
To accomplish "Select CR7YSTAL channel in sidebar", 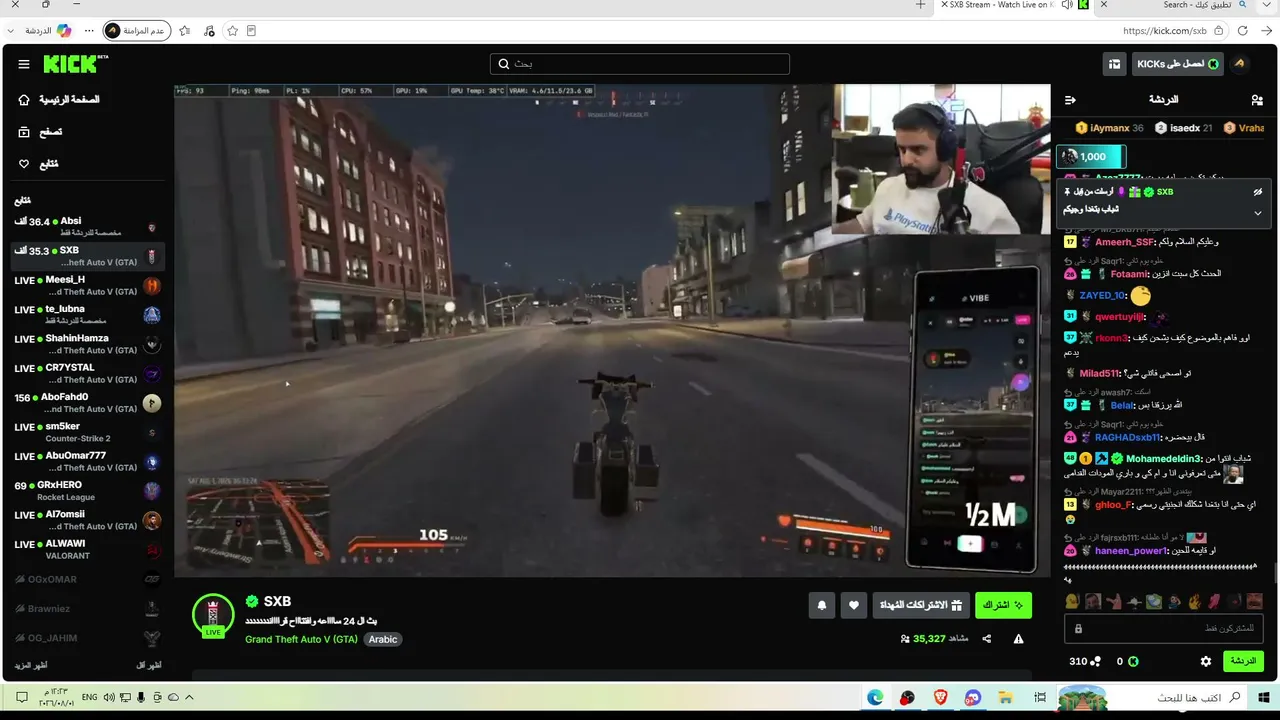I will coord(88,374).
